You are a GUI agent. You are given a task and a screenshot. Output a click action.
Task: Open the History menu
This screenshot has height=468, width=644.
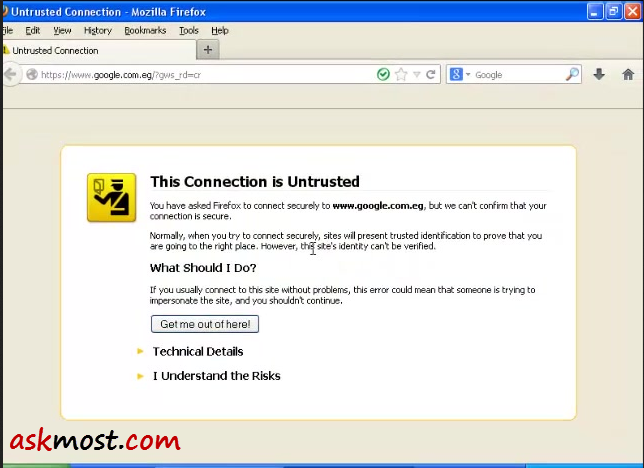[98, 30]
